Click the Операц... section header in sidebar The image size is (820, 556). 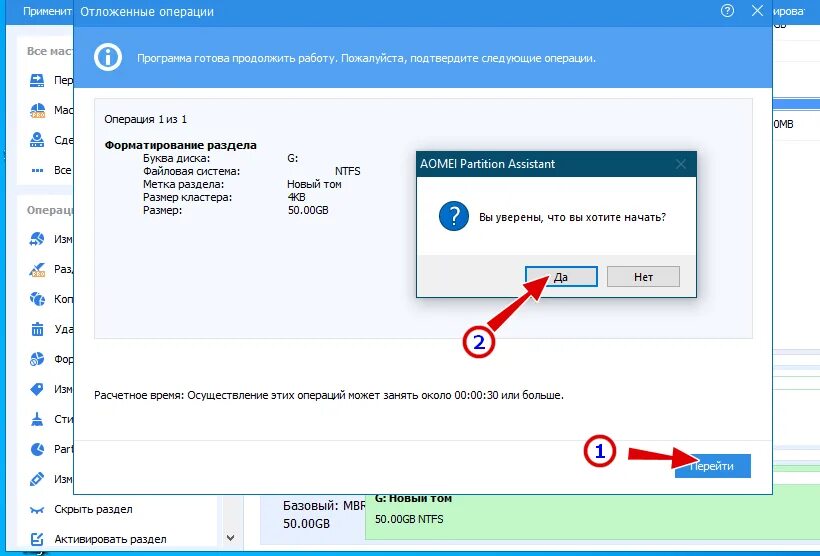[x=50, y=210]
